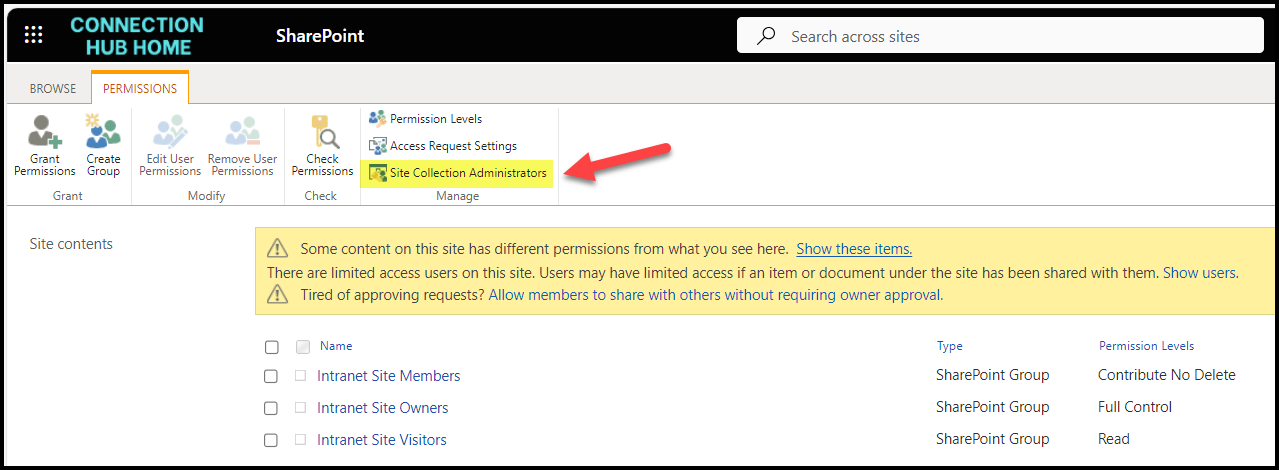This screenshot has width=1279, height=470.
Task: Toggle the select-all checkbox in header
Action: [x=272, y=347]
